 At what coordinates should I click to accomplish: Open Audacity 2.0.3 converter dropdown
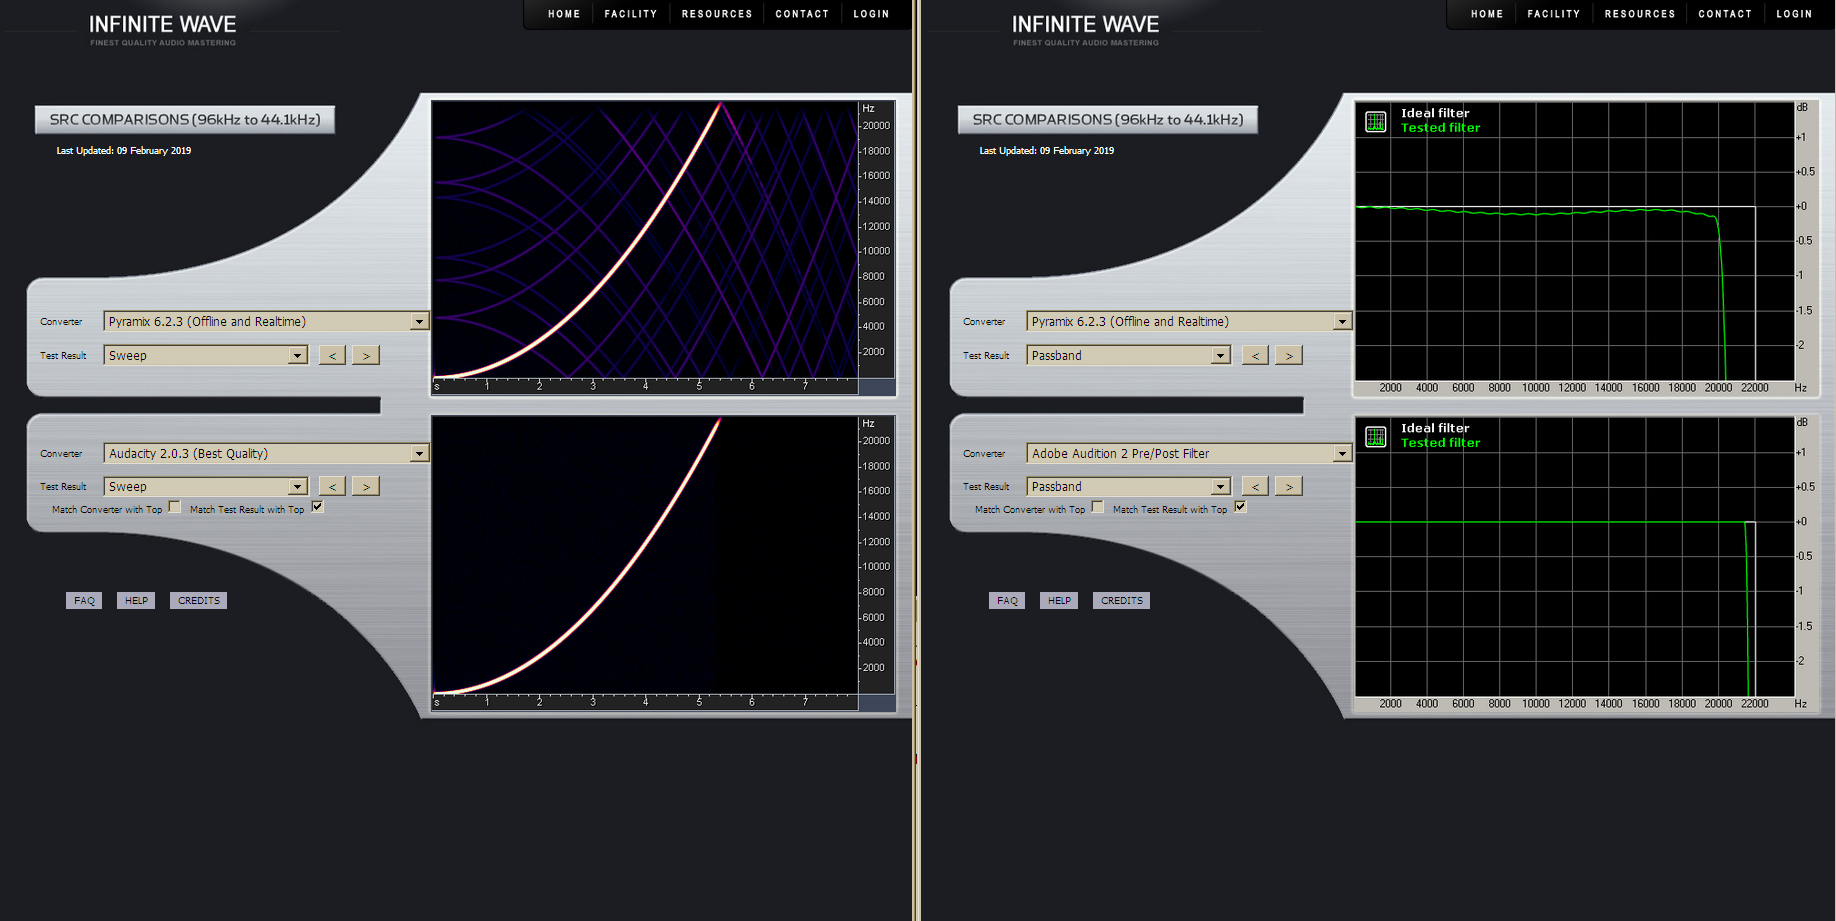click(x=267, y=453)
